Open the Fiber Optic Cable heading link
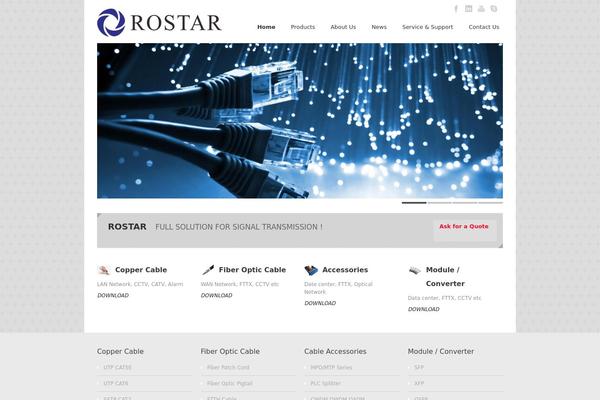This screenshot has height=400, width=600. click(252, 270)
